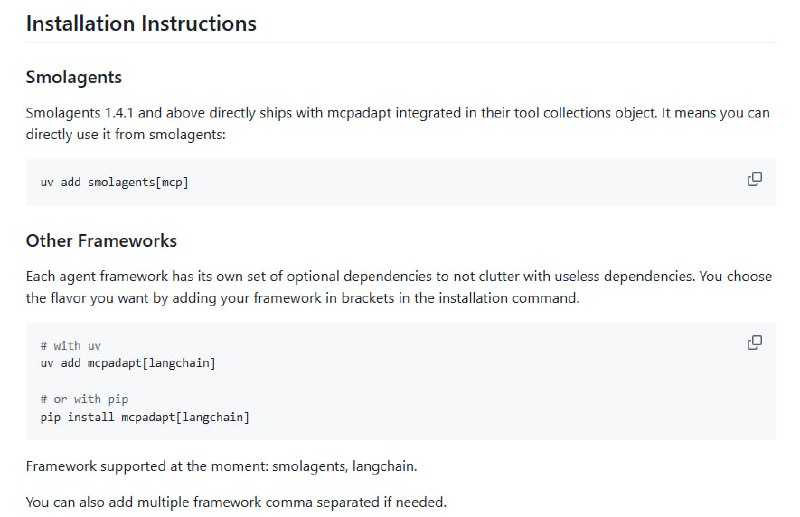Click the 'pip install mcpadapt[langchain]' command
Image resolution: width=800 pixels, height=517 pixels.
coord(145,416)
